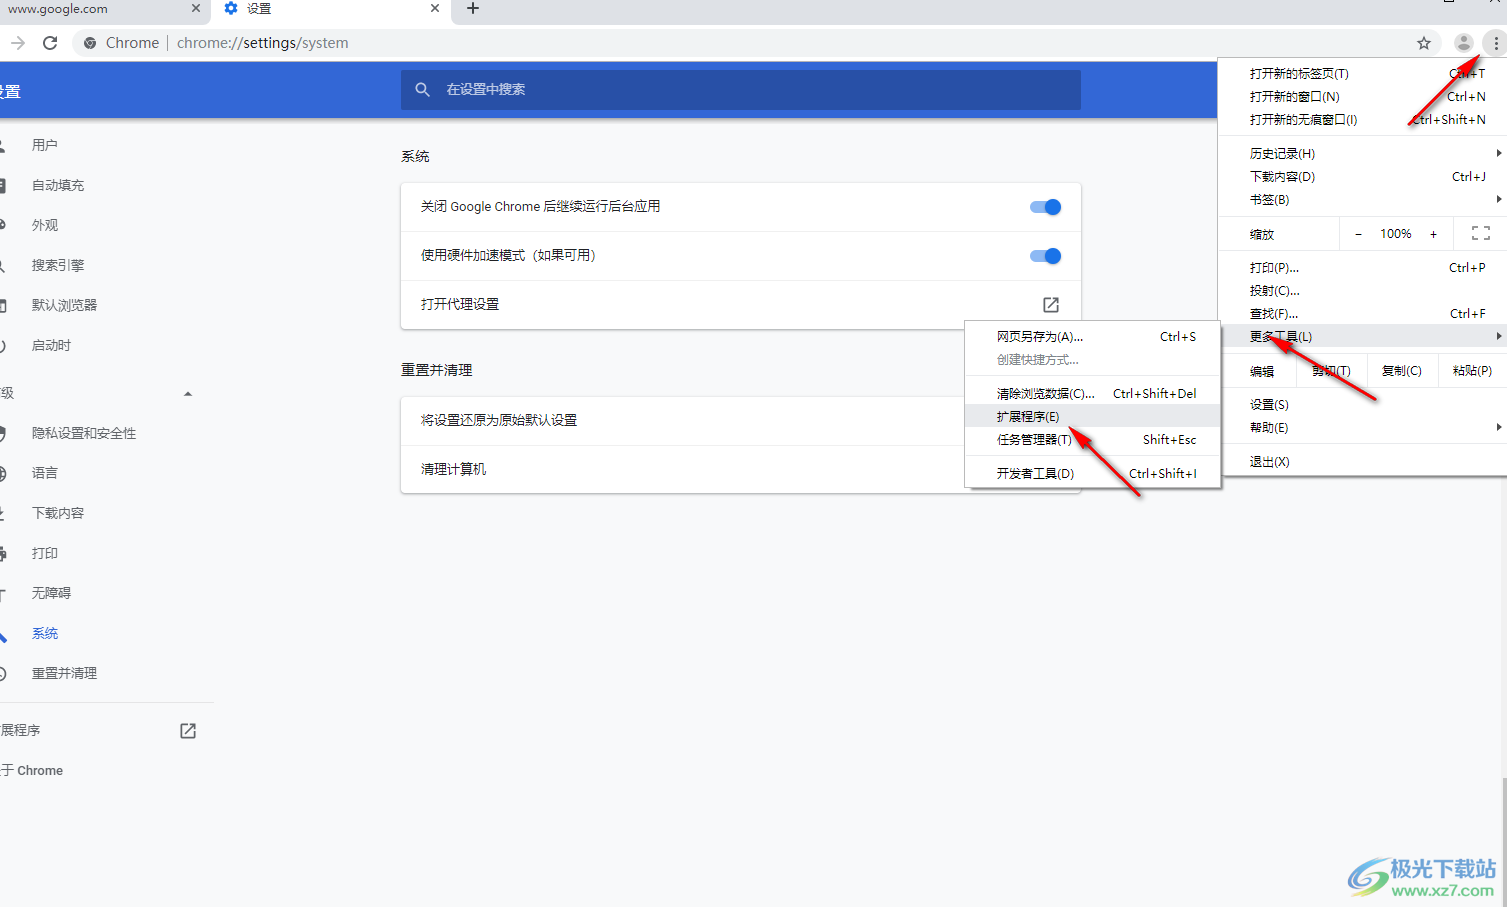Close the www.google.com tab
The width and height of the screenshot is (1507, 907).
(196, 8)
